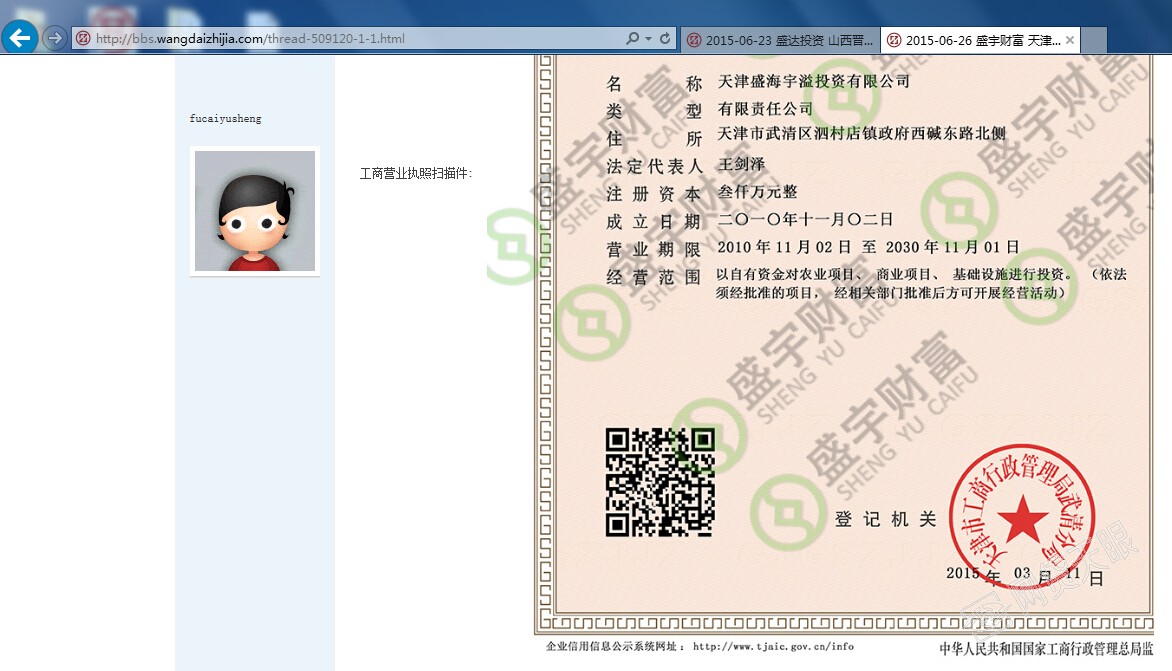Select the 2015-06-26 盛宇财富 tab
The width and height of the screenshot is (1172, 671).
pos(975,41)
